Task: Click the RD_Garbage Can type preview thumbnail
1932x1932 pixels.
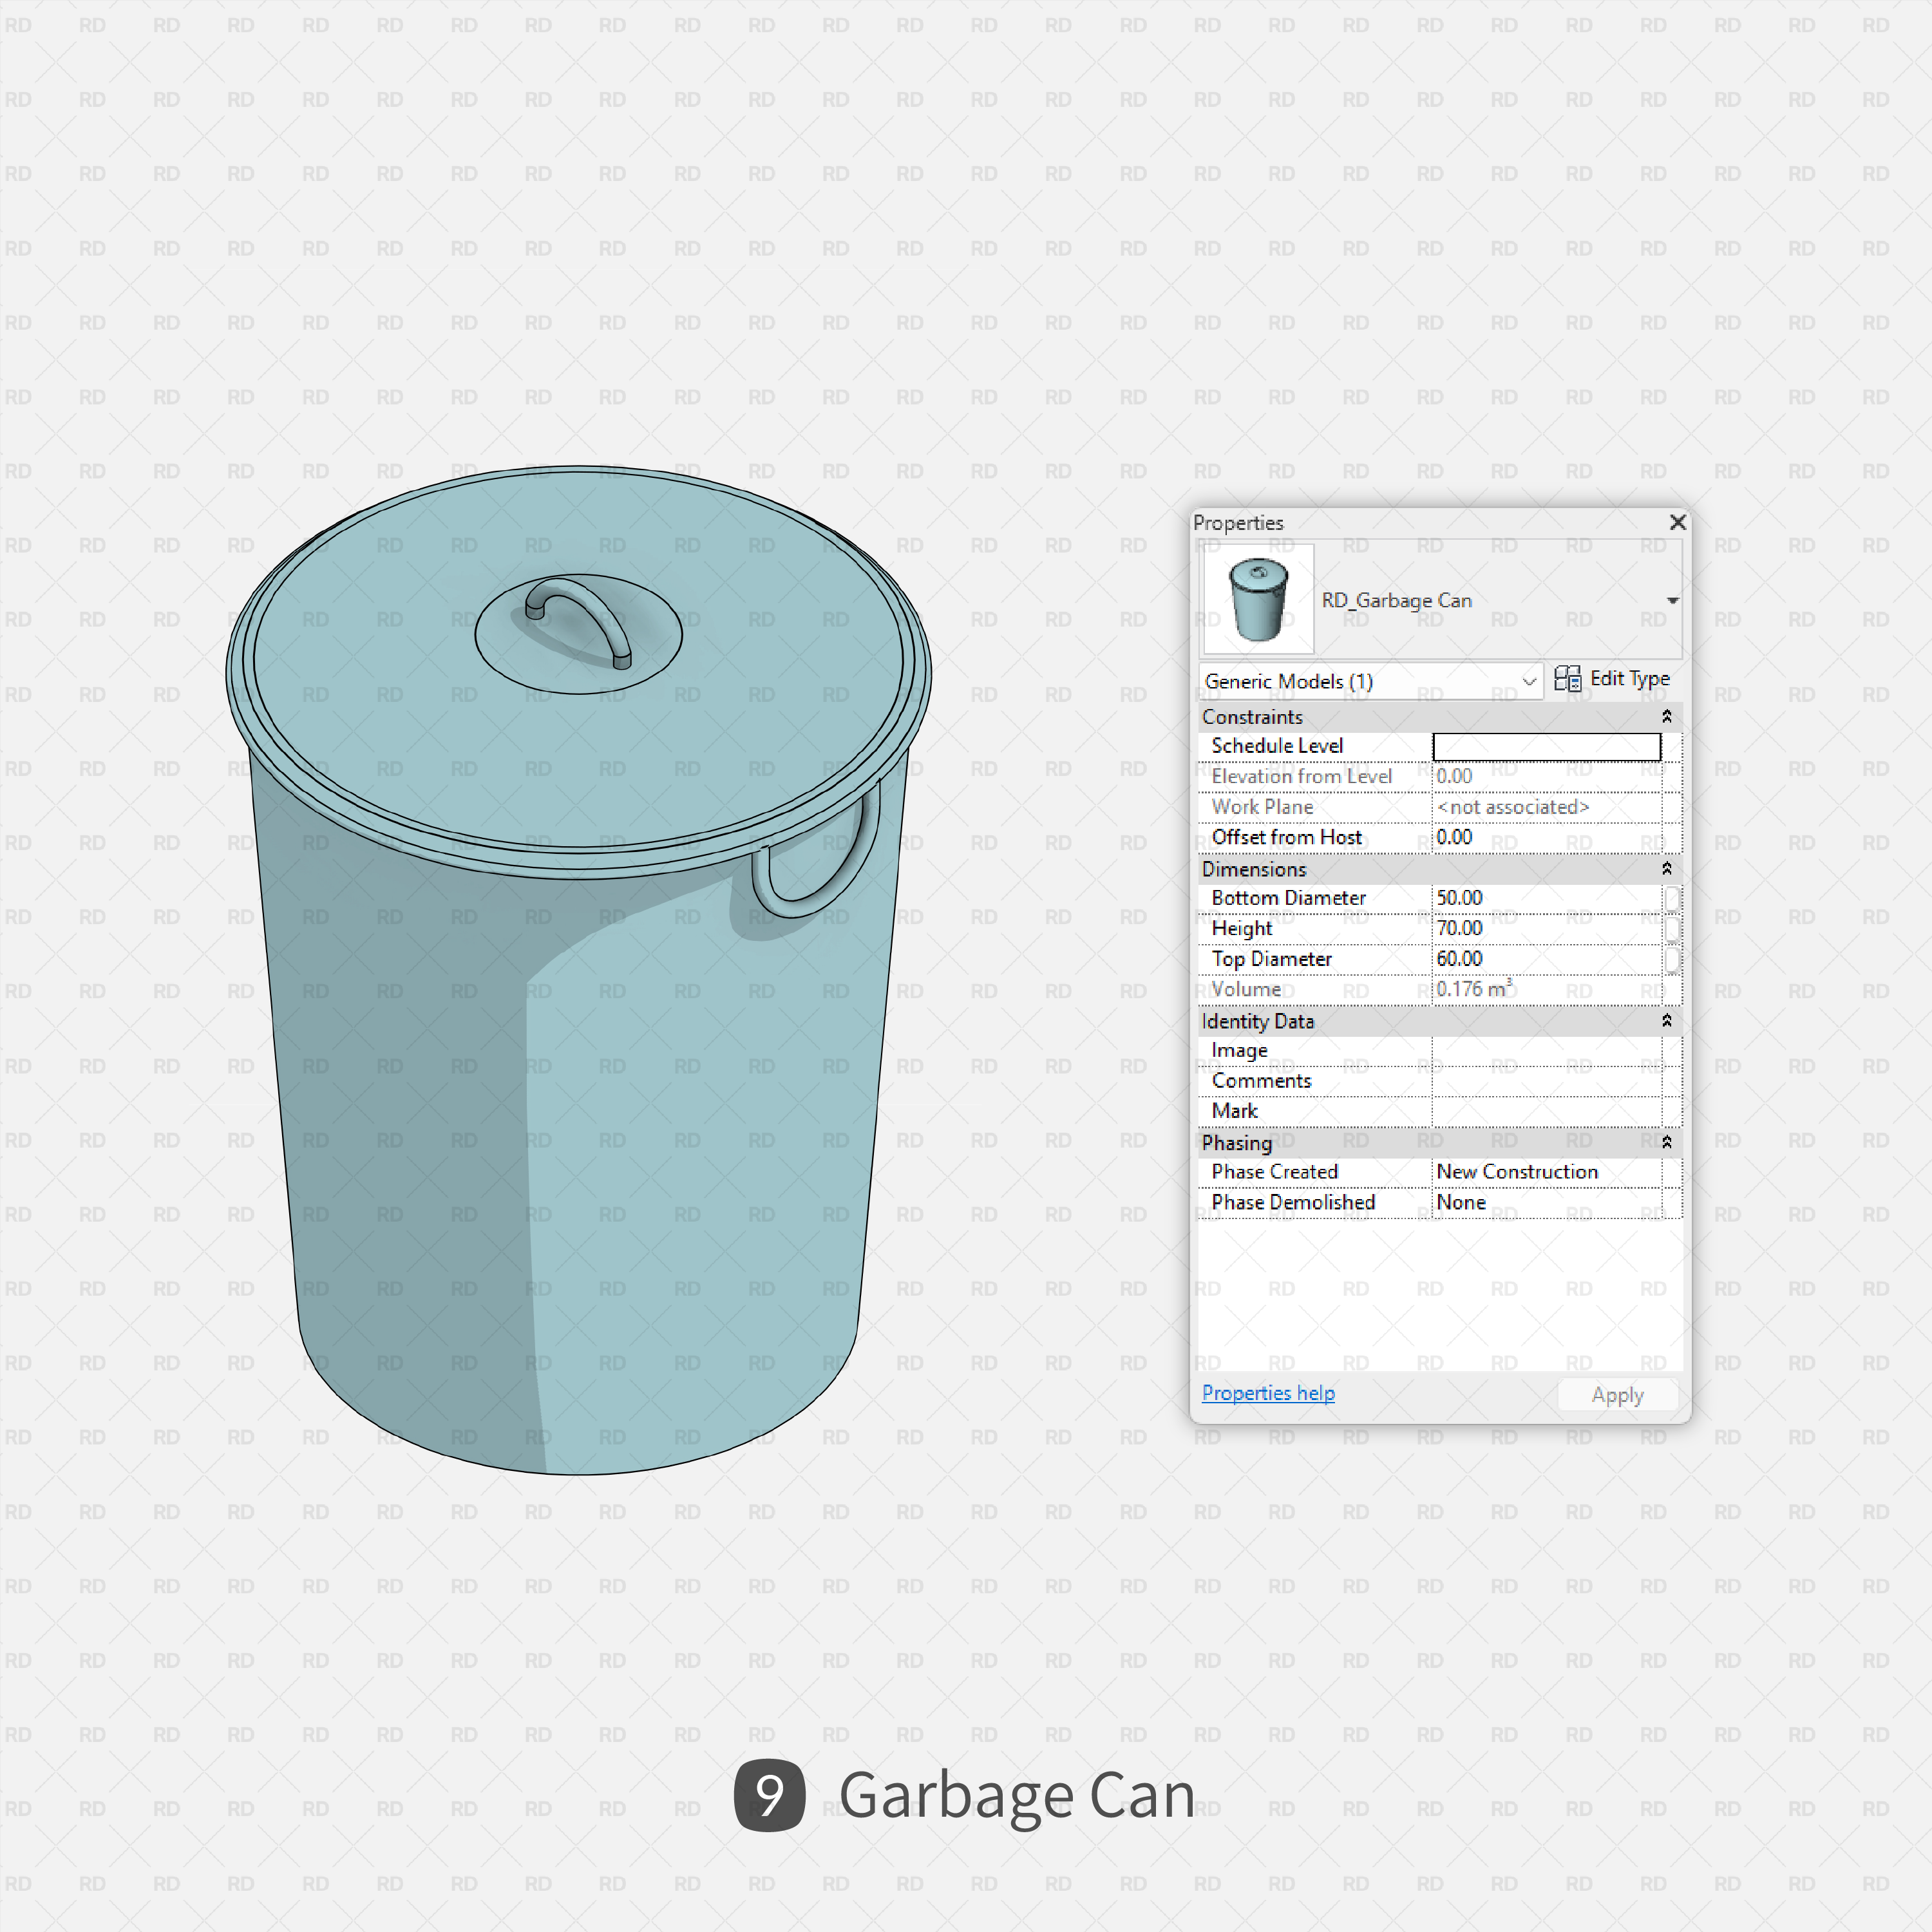Action: click(1258, 599)
